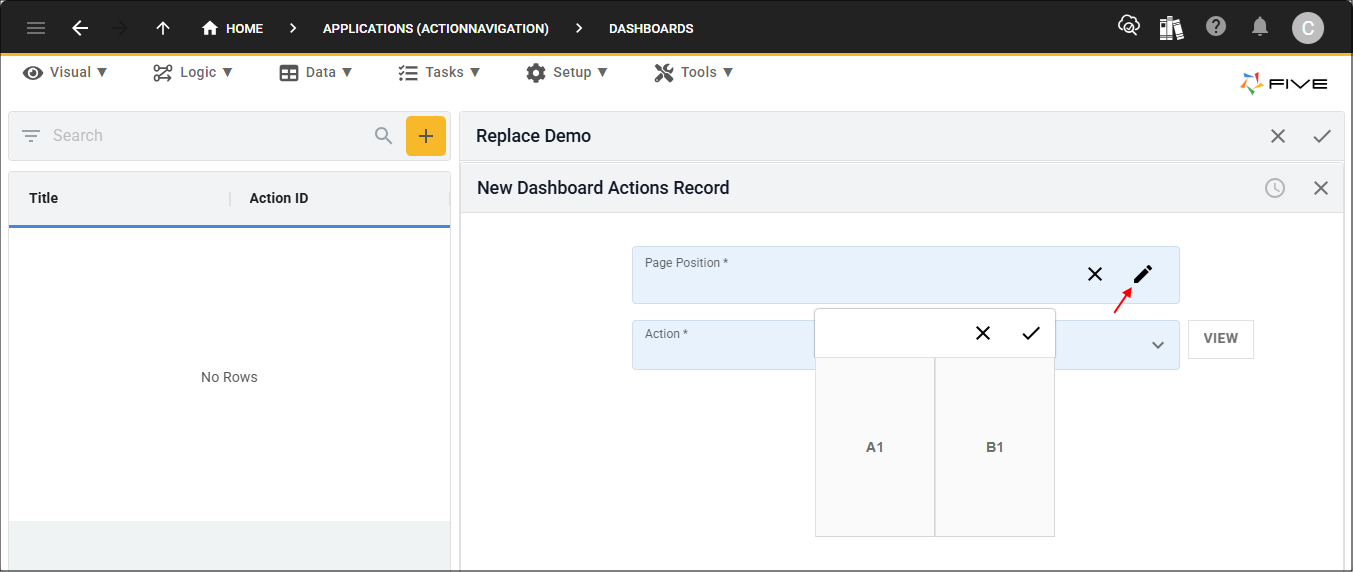Expand the Data dropdown menu
The height and width of the screenshot is (572, 1353).
pyautogui.click(x=316, y=72)
